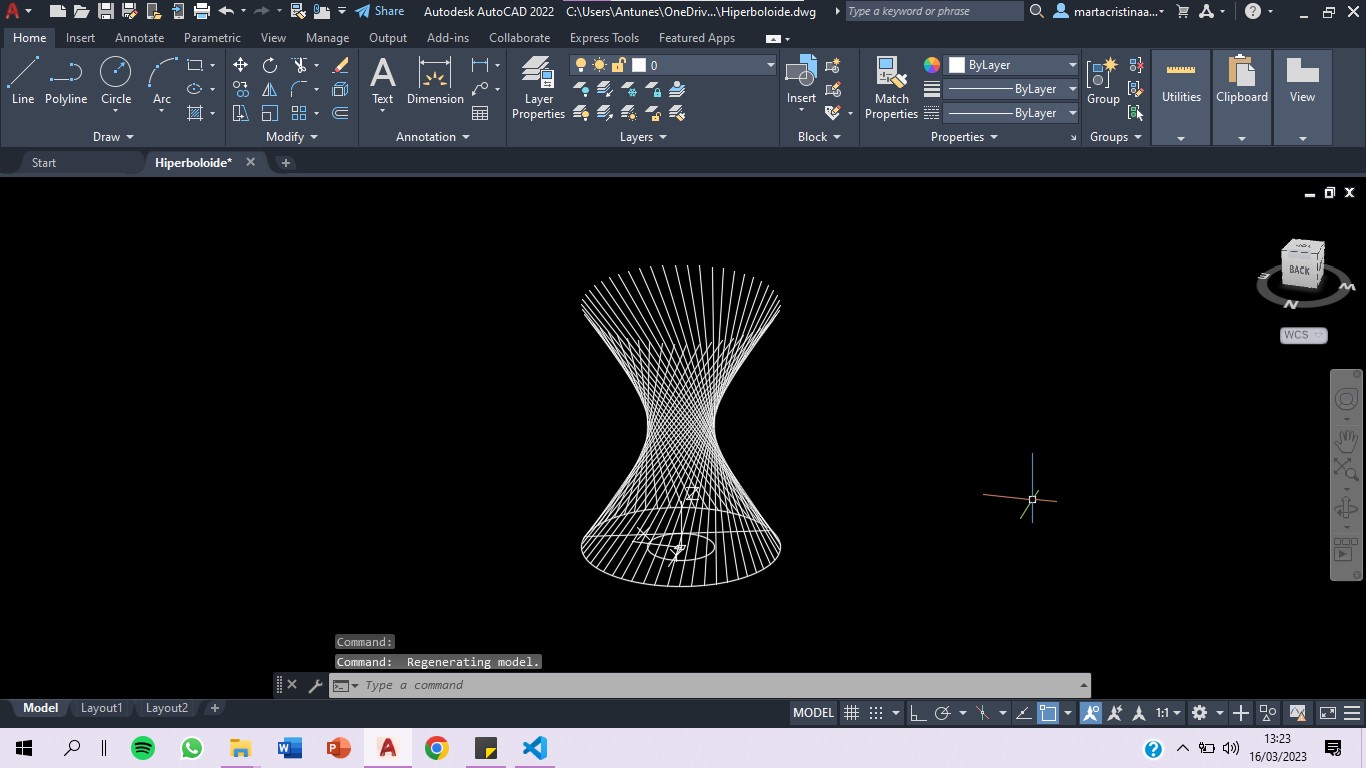The image size is (1366, 768).
Task: Toggle drawing grid display in status bar
Action: [851, 713]
